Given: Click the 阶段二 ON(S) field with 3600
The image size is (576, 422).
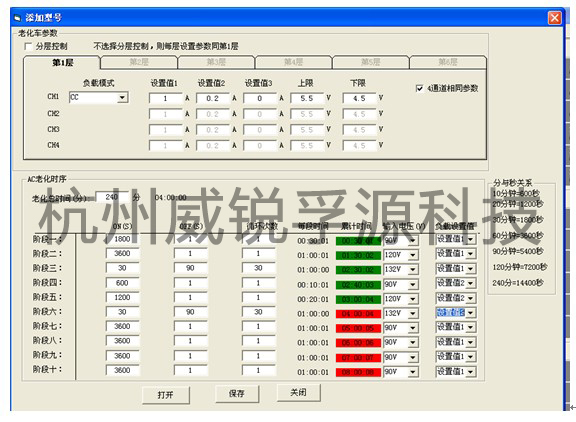Looking at the screenshot, I should pos(122,253).
